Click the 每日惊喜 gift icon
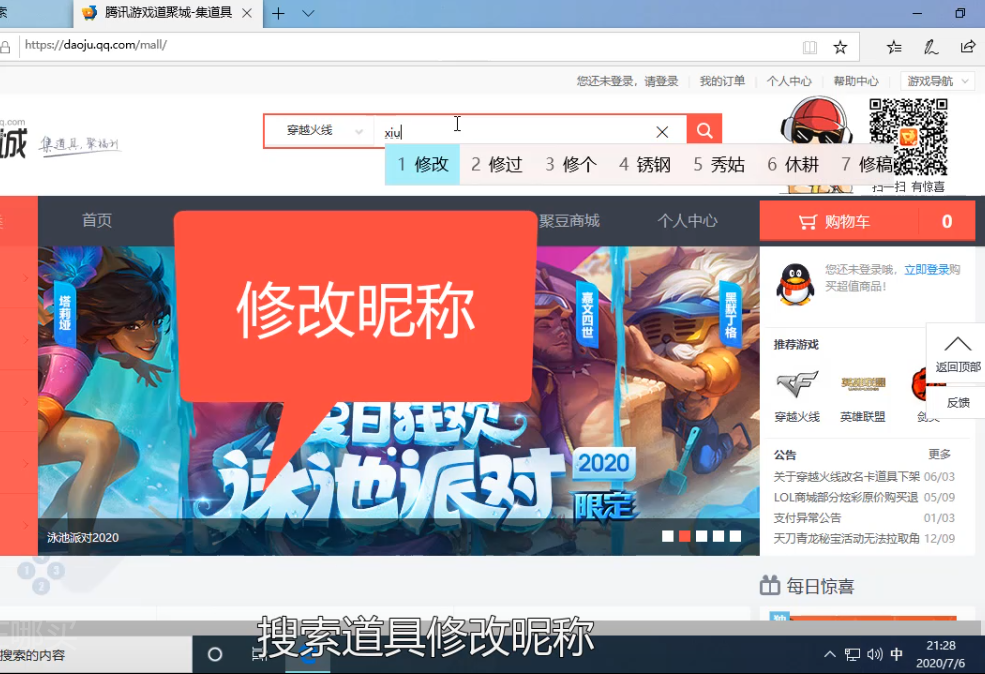This screenshot has width=985, height=674. pos(770,585)
